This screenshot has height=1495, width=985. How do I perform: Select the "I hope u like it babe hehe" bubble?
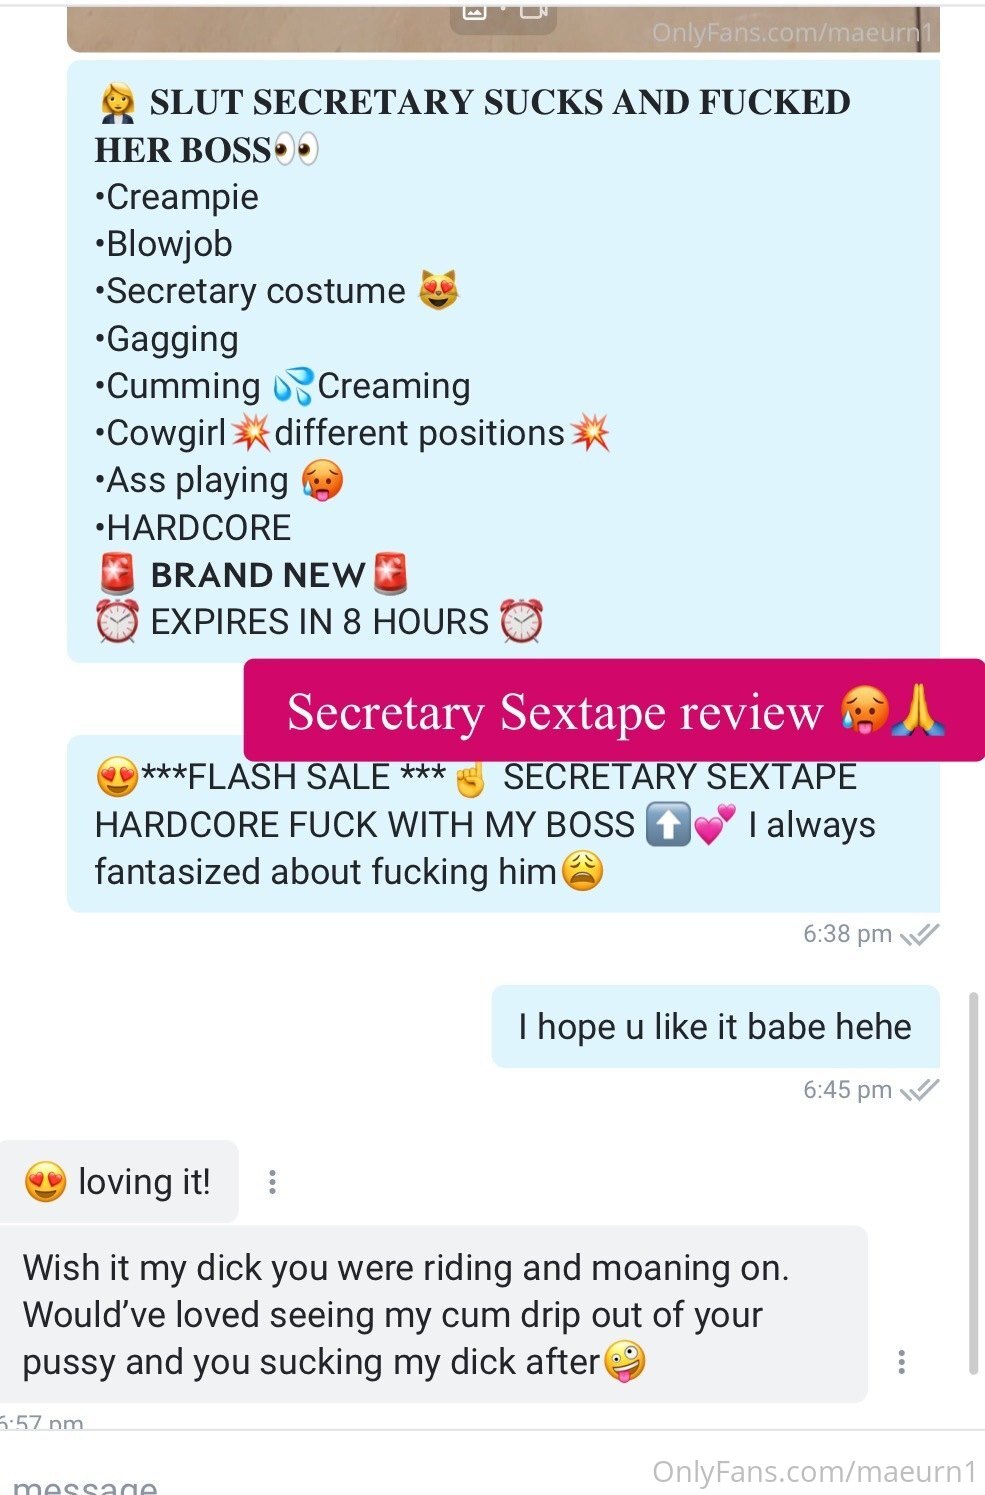[715, 1027]
